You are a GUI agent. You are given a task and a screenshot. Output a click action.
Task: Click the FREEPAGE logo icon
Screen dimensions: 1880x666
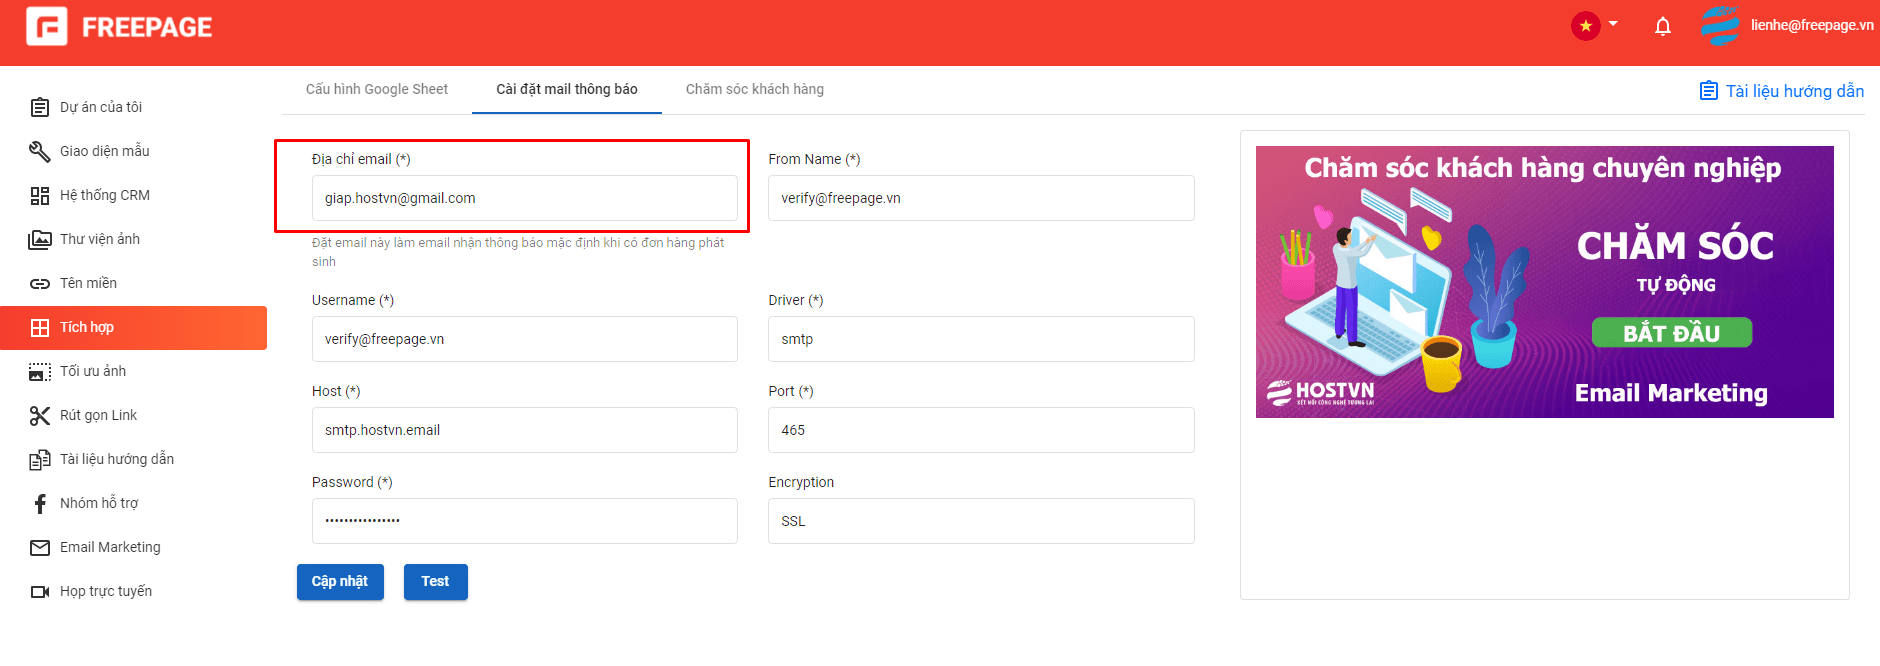point(47,26)
